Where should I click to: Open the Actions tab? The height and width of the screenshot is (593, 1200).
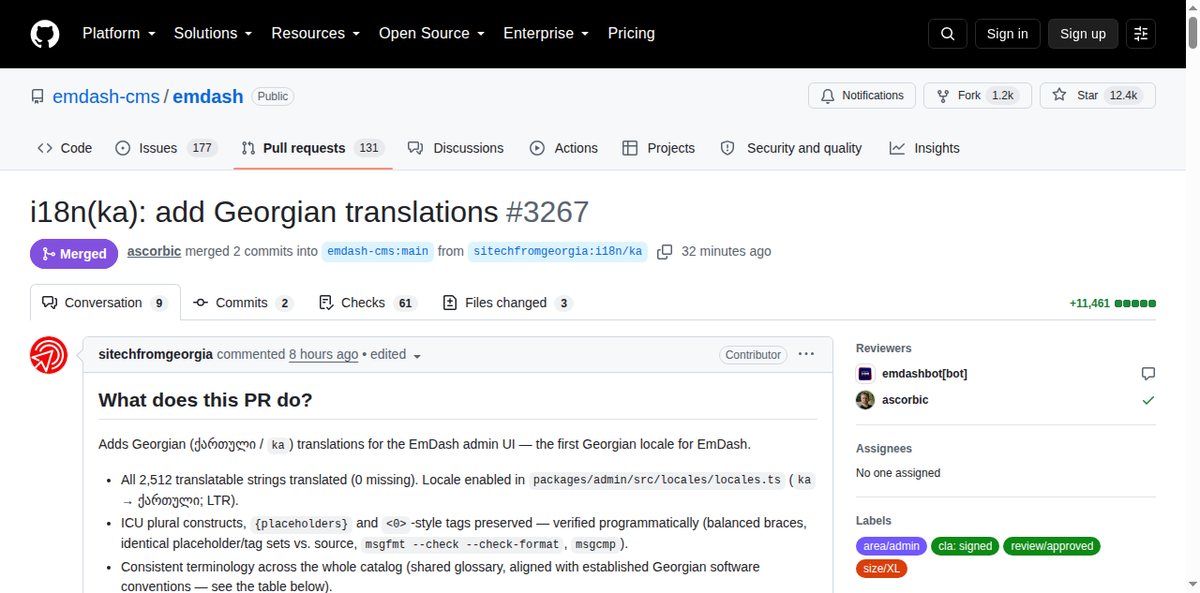tap(564, 148)
